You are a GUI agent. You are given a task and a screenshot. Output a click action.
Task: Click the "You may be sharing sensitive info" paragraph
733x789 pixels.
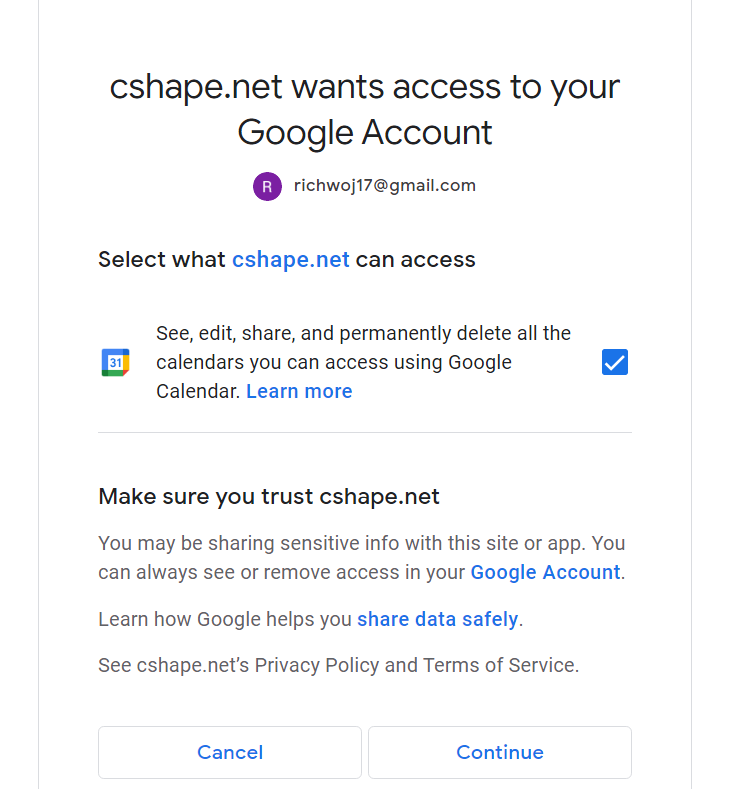coord(361,544)
